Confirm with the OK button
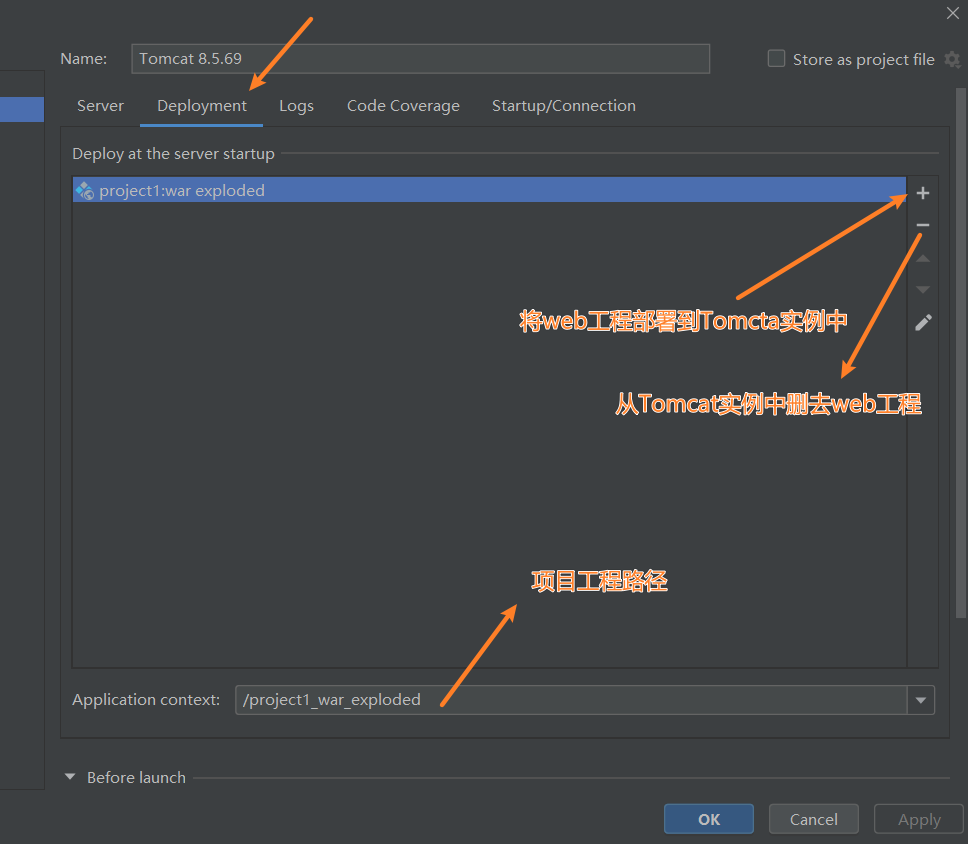Screen dimensions: 968x844 point(709,819)
